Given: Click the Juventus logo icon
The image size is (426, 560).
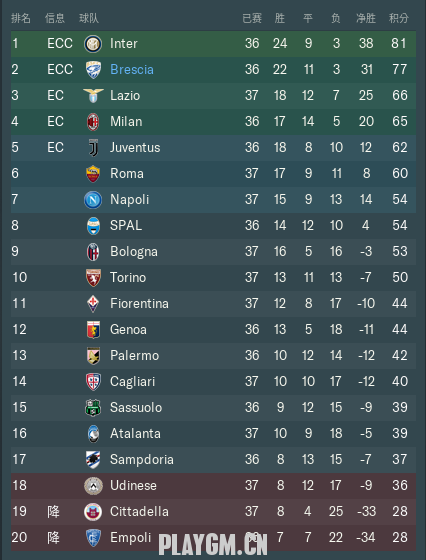Looking at the screenshot, I should click(93, 148).
